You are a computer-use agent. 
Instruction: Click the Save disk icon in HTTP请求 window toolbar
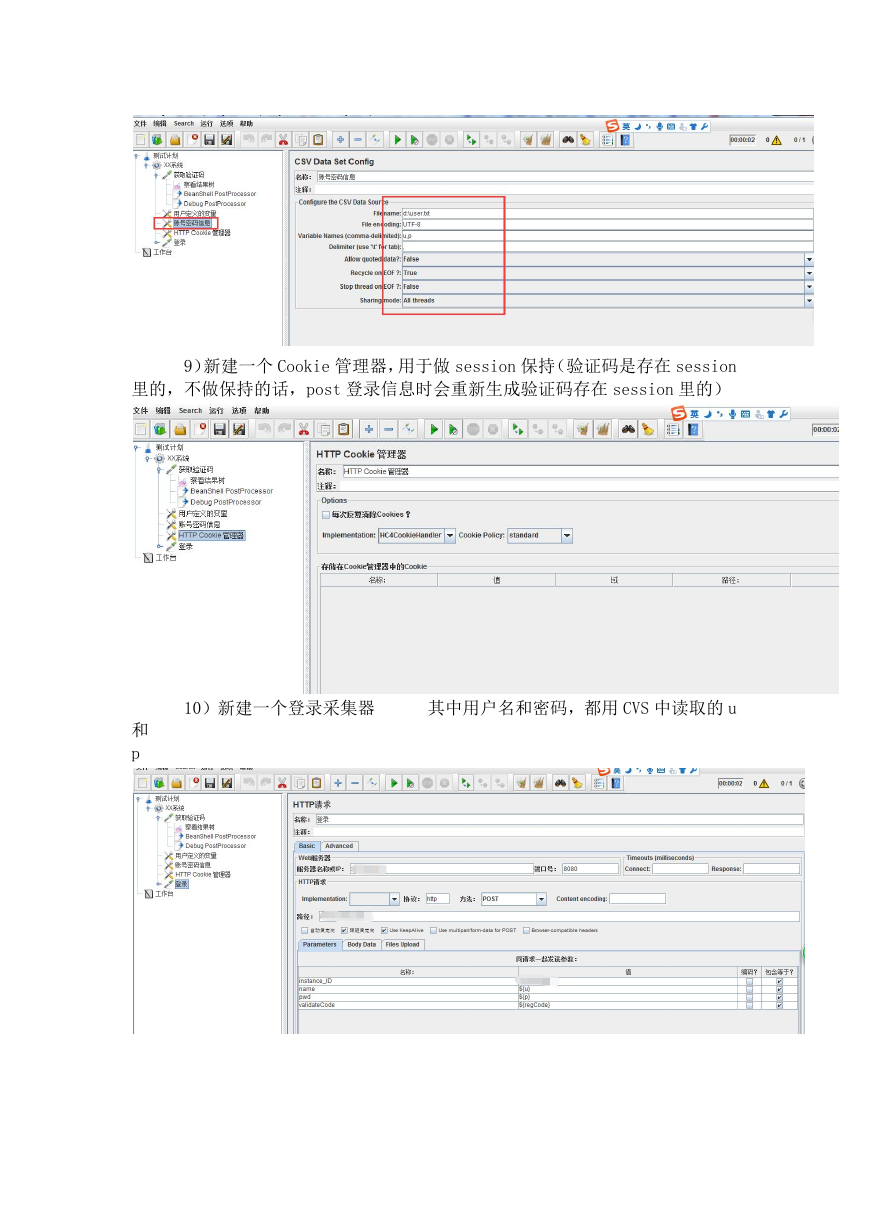coord(209,783)
